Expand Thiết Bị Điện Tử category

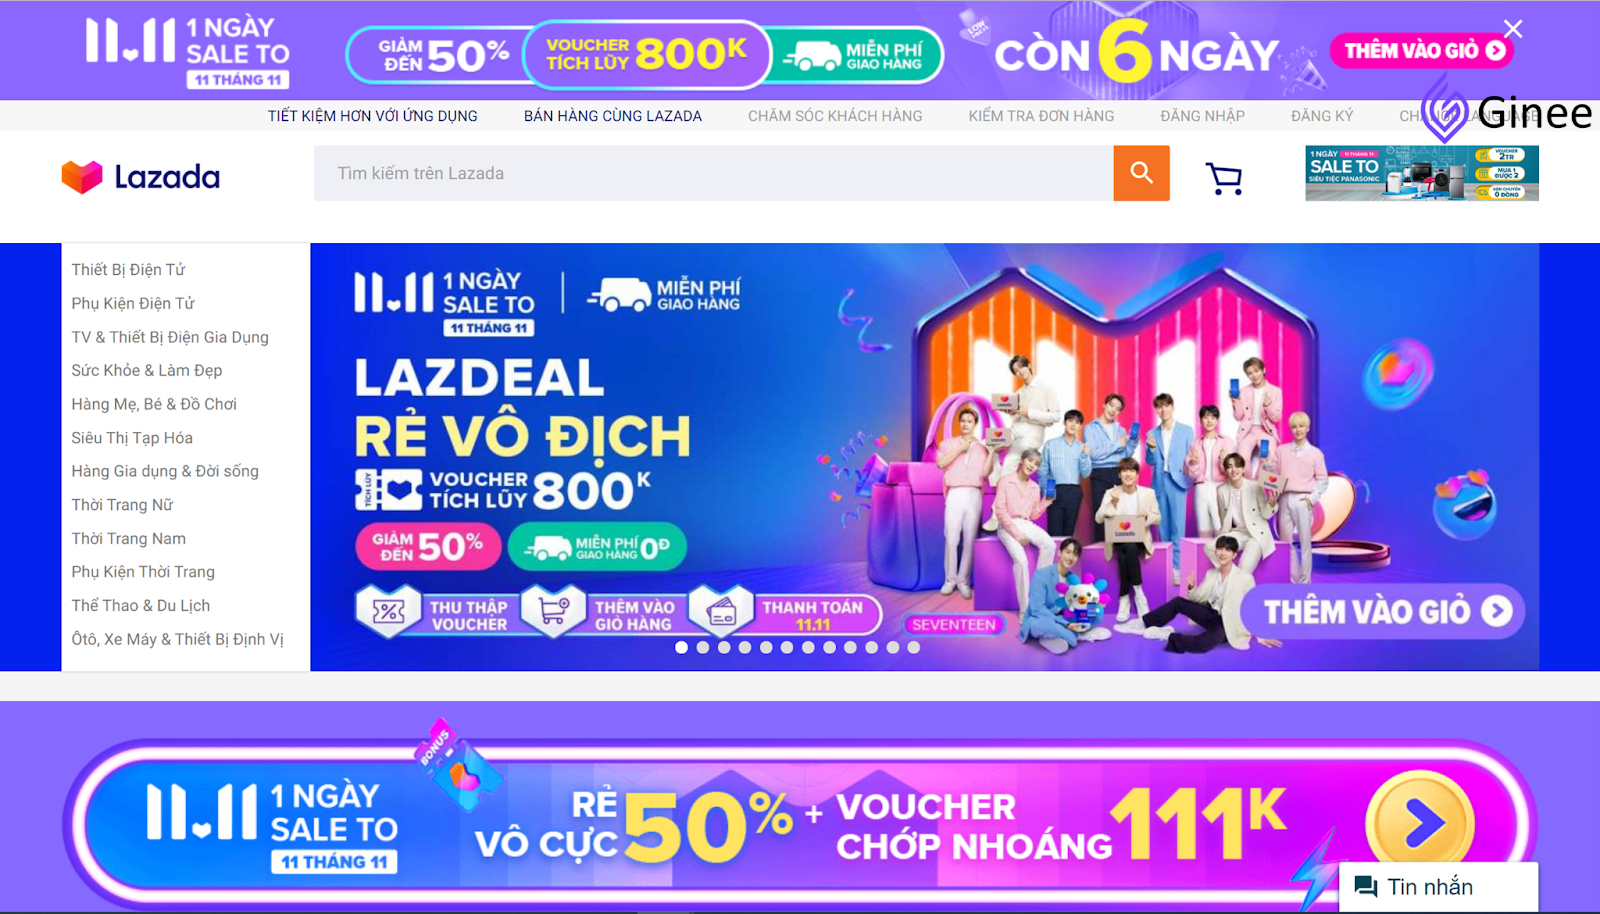[128, 270]
